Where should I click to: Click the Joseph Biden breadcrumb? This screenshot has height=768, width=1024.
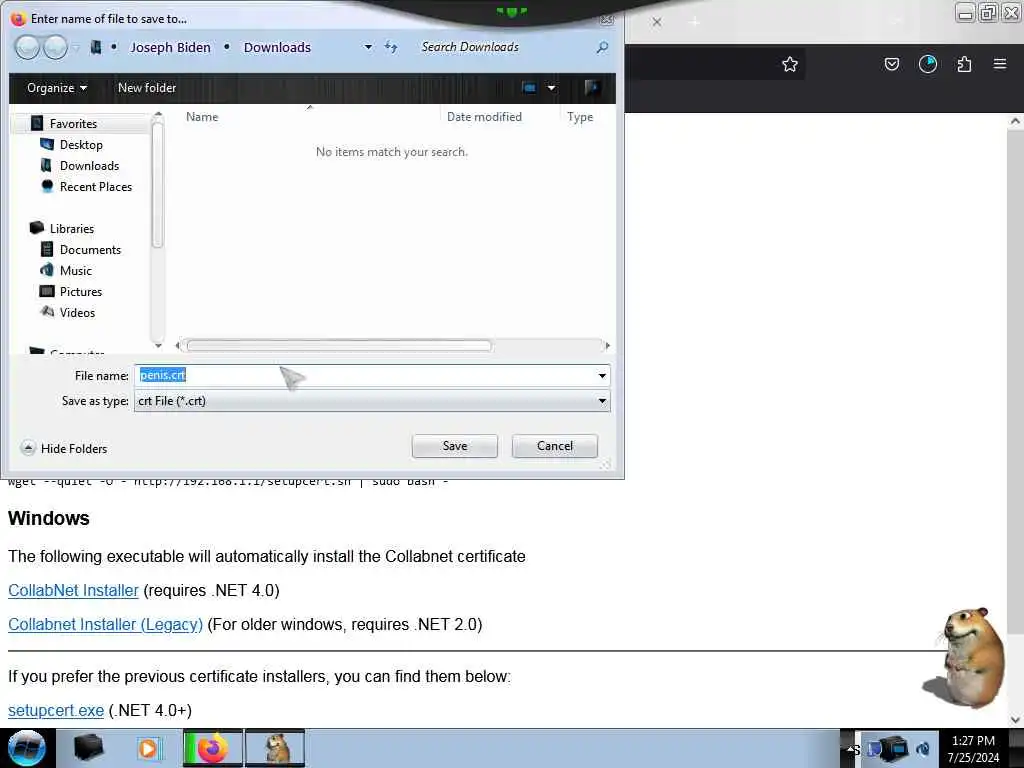(170, 47)
